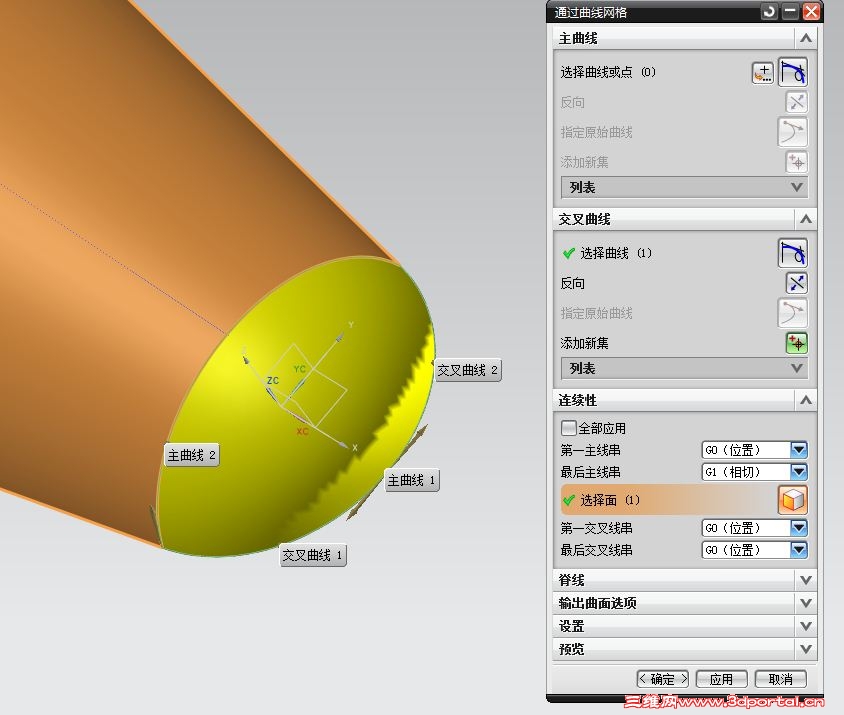The width and height of the screenshot is (844, 715).
Task: Click the 主曲线 2 label in viewport
Action: pos(192,455)
